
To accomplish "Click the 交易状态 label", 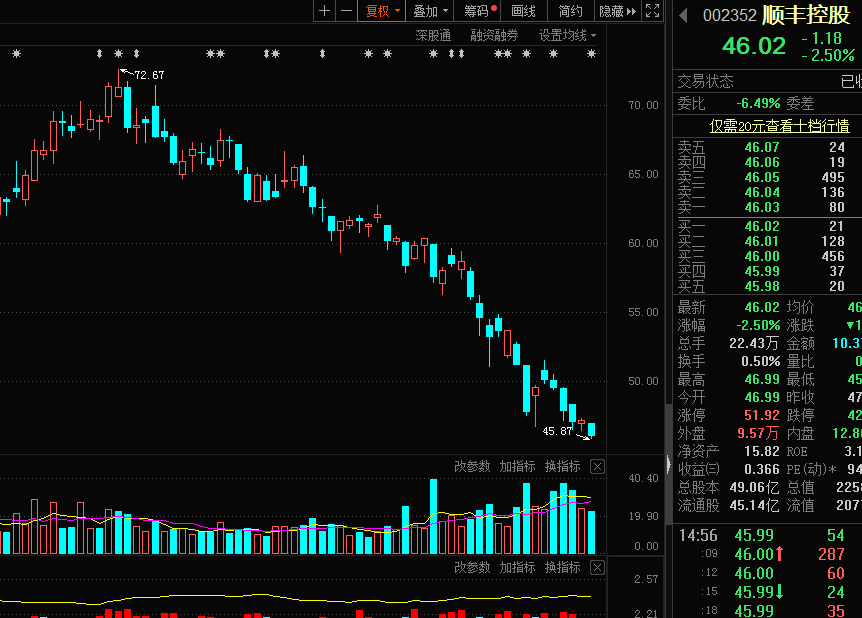I will (x=705, y=81).
